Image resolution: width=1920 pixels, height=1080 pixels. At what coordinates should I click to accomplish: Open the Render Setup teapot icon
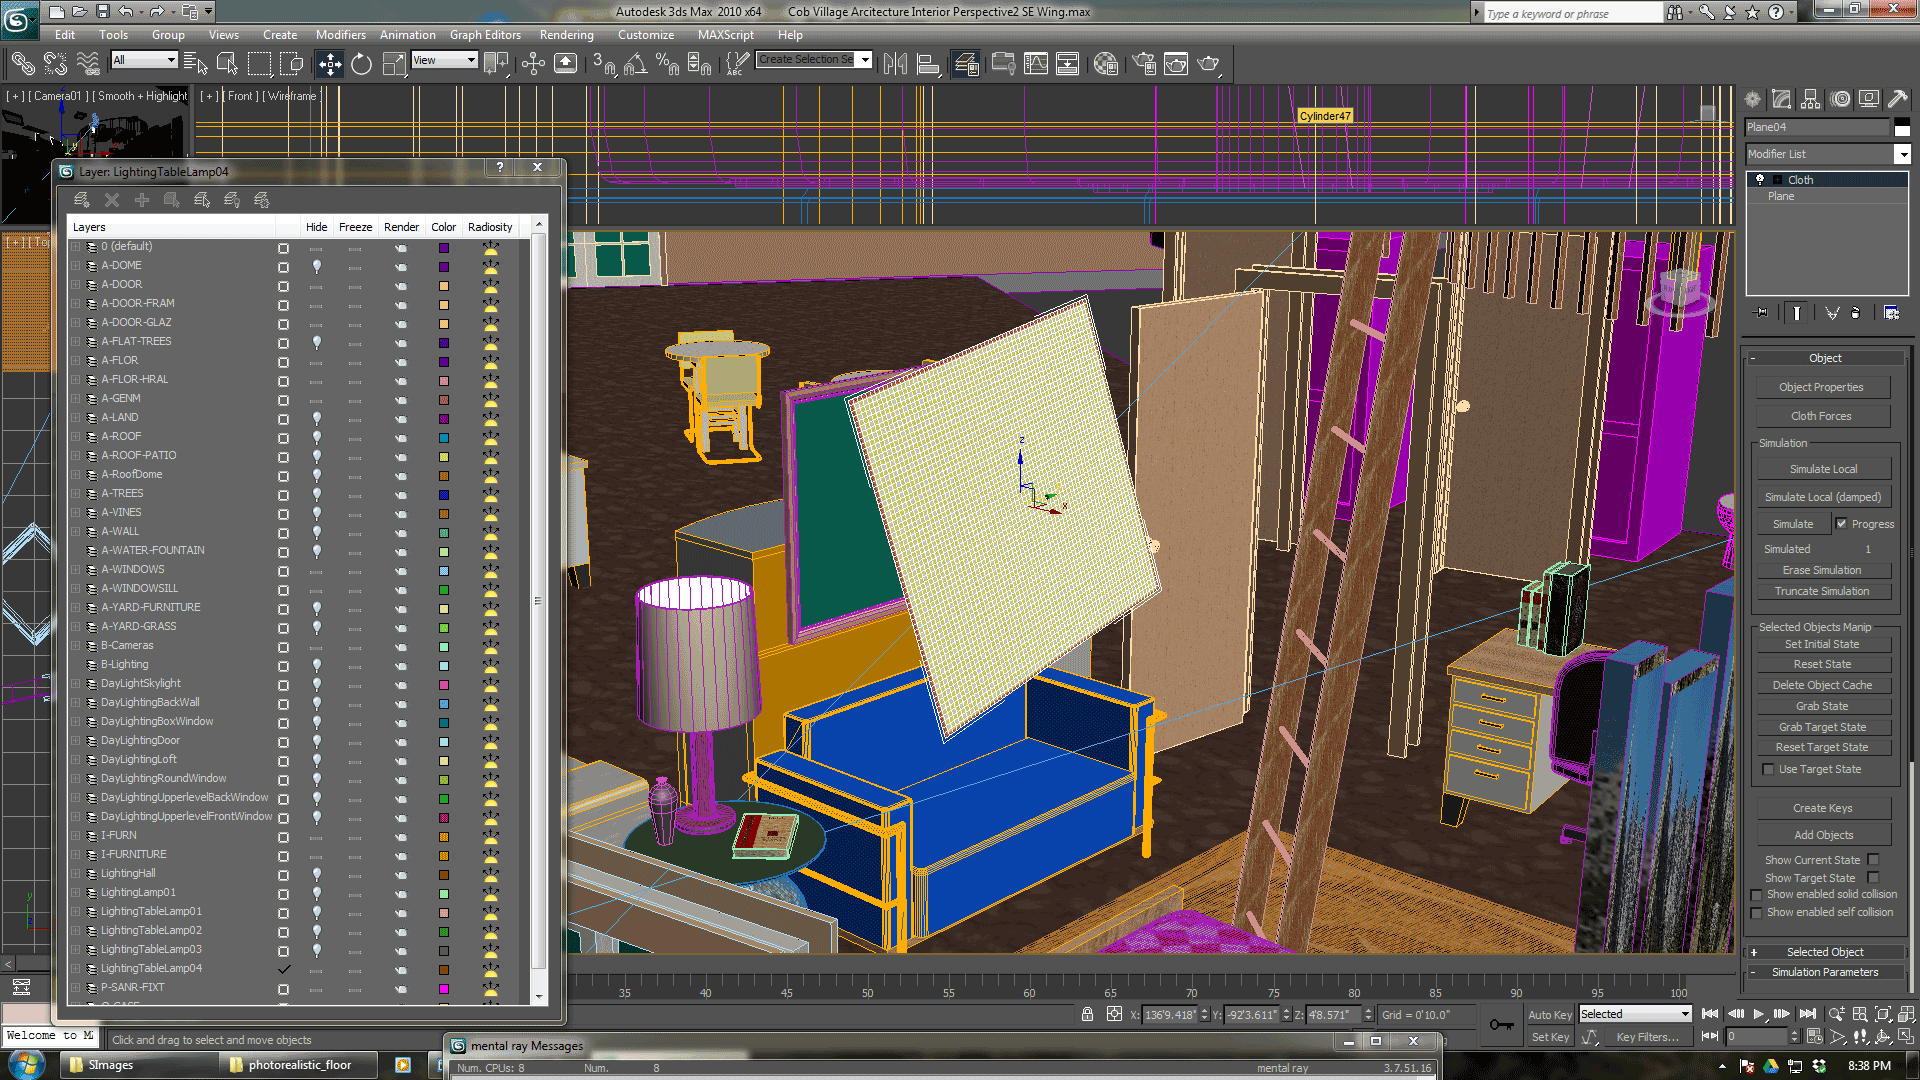pyautogui.click(x=1144, y=64)
